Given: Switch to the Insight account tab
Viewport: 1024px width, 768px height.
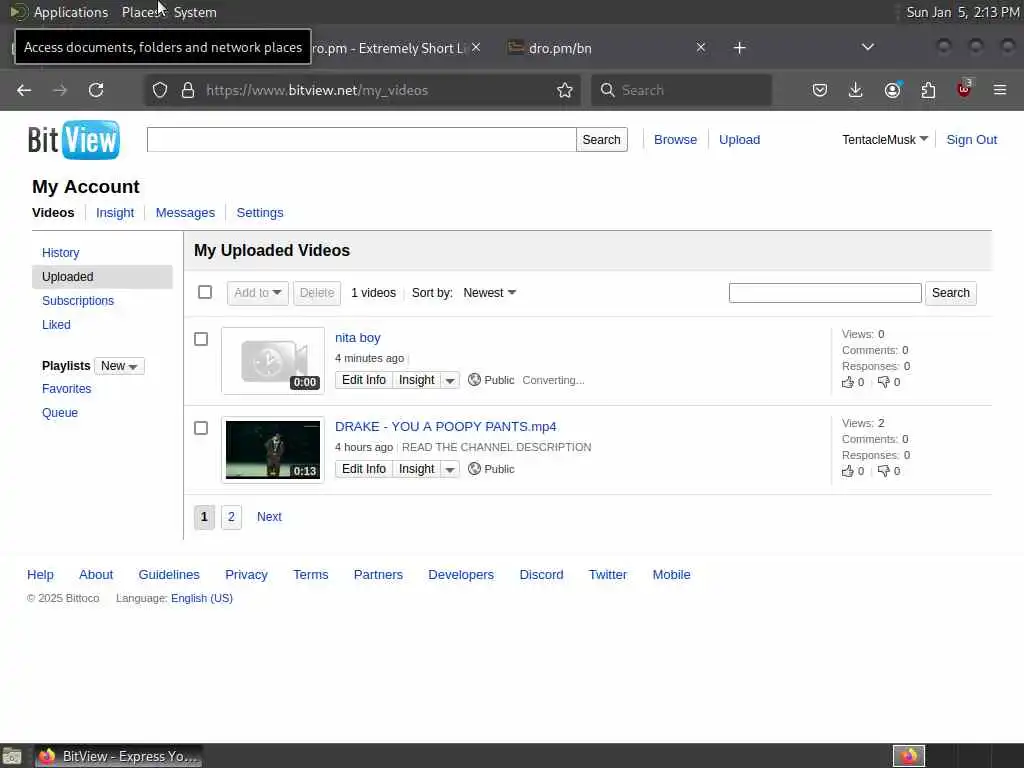Looking at the screenshot, I should (x=115, y=212).
